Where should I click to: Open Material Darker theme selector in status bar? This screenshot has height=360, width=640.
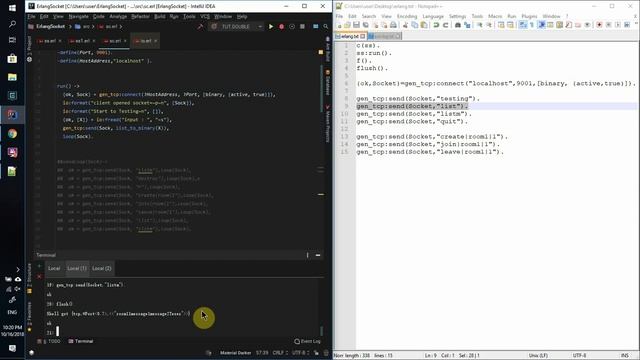pos(236,353)
